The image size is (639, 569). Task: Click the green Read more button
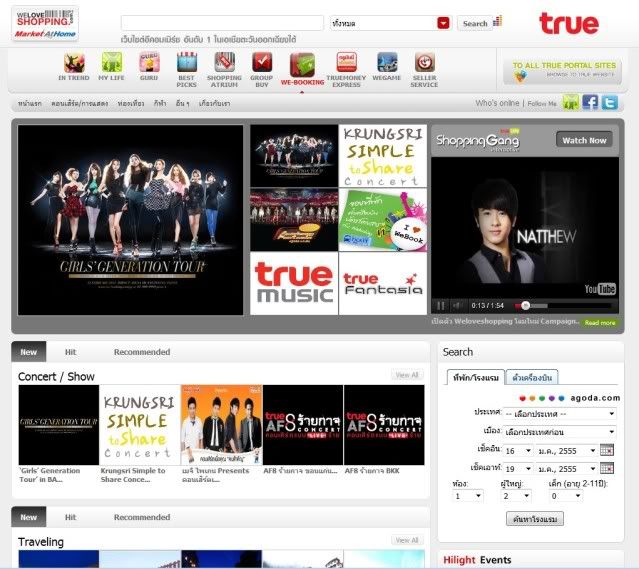pyautogui.click(x=600, y=322)
